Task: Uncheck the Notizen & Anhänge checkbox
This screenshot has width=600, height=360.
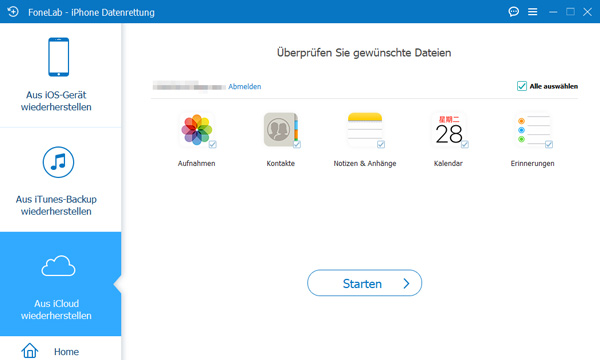Action: (x=381, y=144)
